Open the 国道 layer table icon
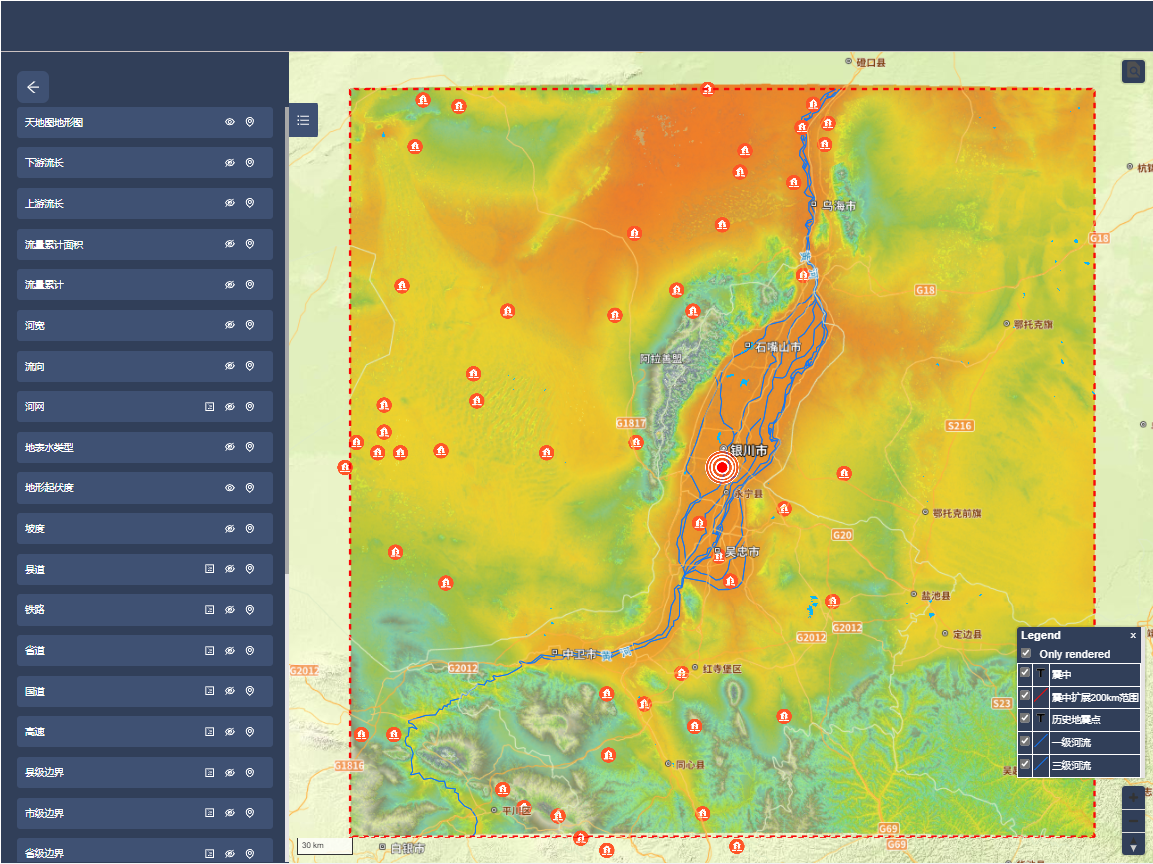Screen dimensions: 1153x864 [x=209, y=691]
